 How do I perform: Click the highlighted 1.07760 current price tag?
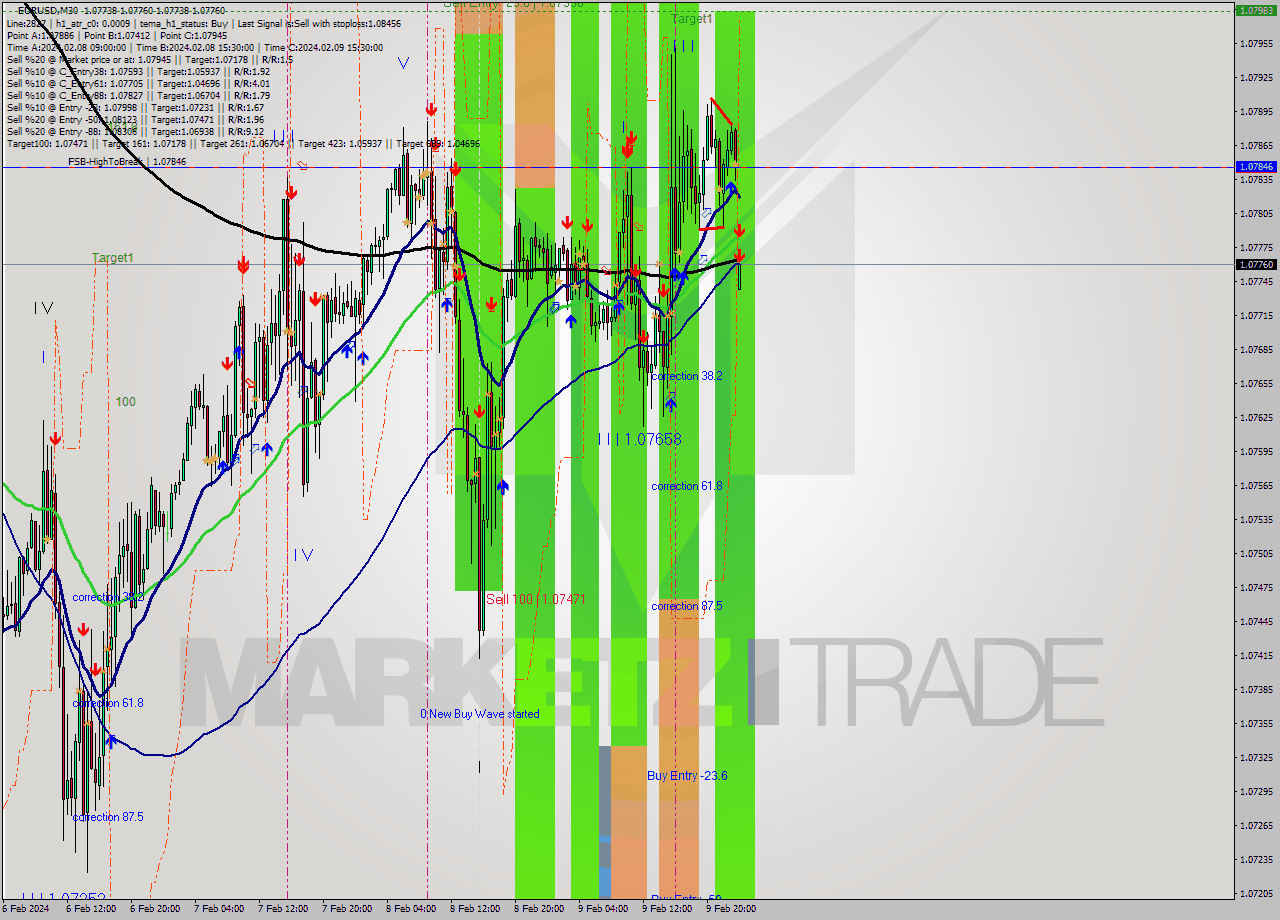[x=1256, y=264]
